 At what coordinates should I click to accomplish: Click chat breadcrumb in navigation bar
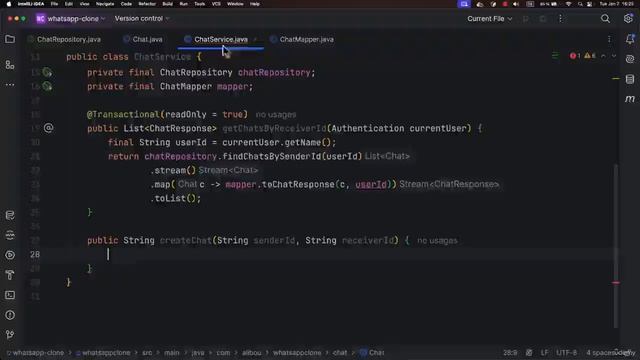(x=340, y=353)
